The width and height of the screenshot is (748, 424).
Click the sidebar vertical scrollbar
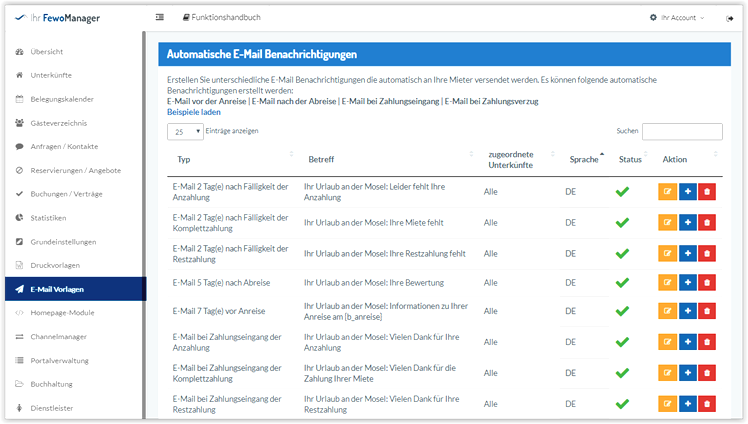point(143,200)
